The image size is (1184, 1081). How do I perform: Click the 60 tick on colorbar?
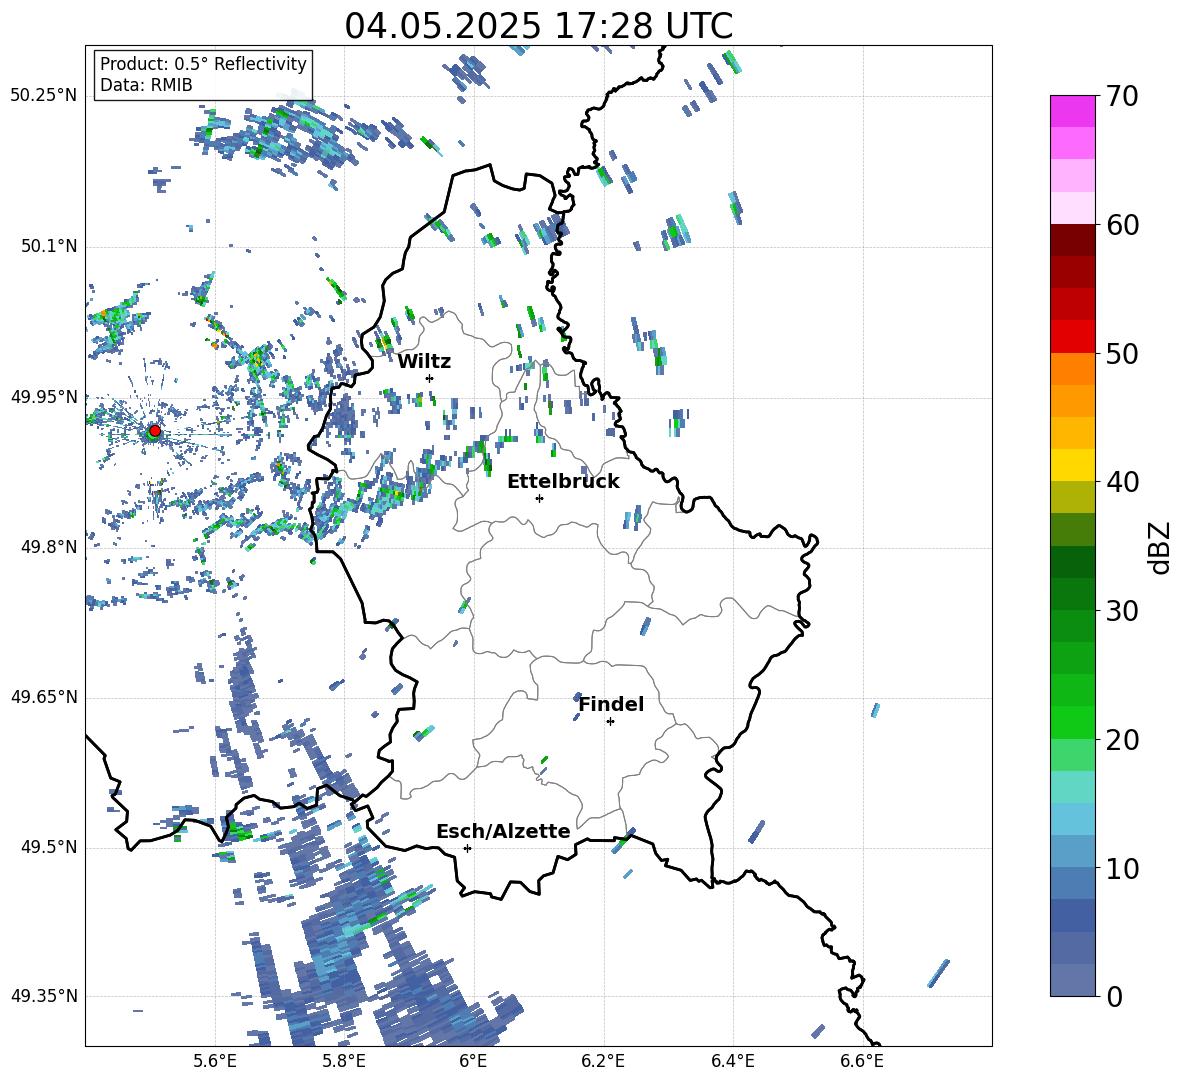pyautogui.click(x=1121, y=225)
